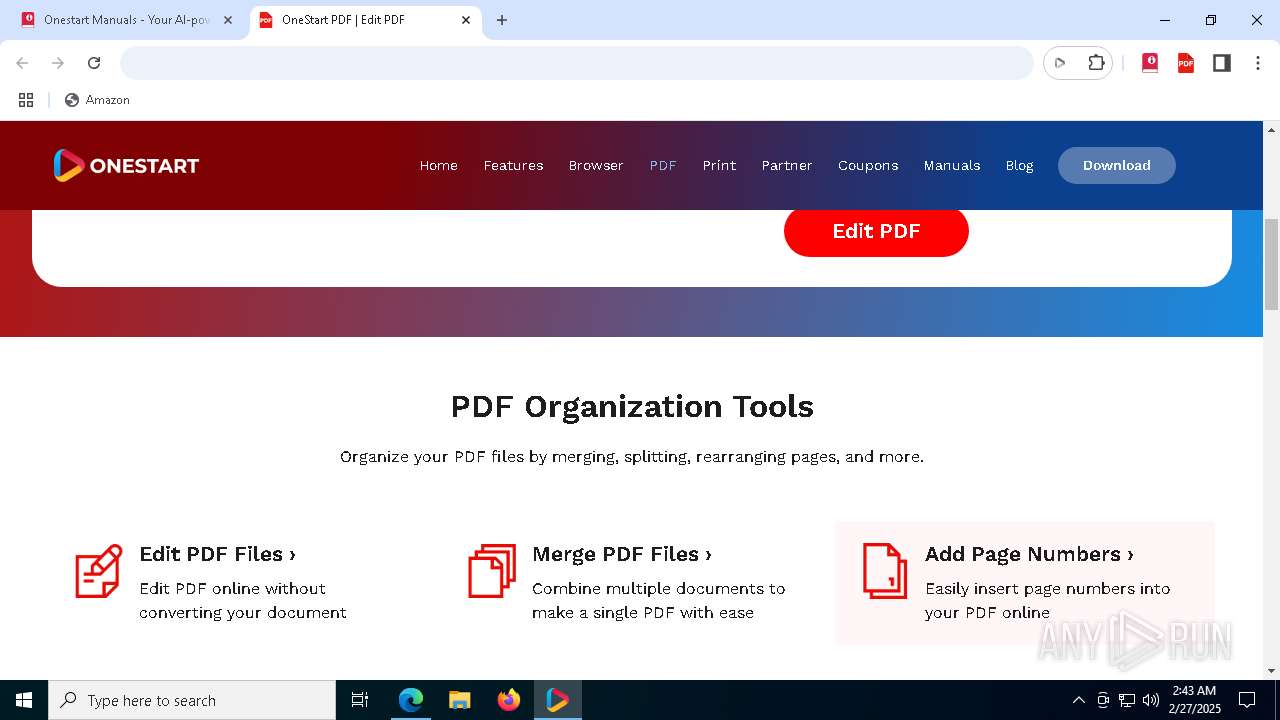The width and height of the screenshot is (1280, 720).
Task: Click the Download button in header
Action: point(1117,165)
